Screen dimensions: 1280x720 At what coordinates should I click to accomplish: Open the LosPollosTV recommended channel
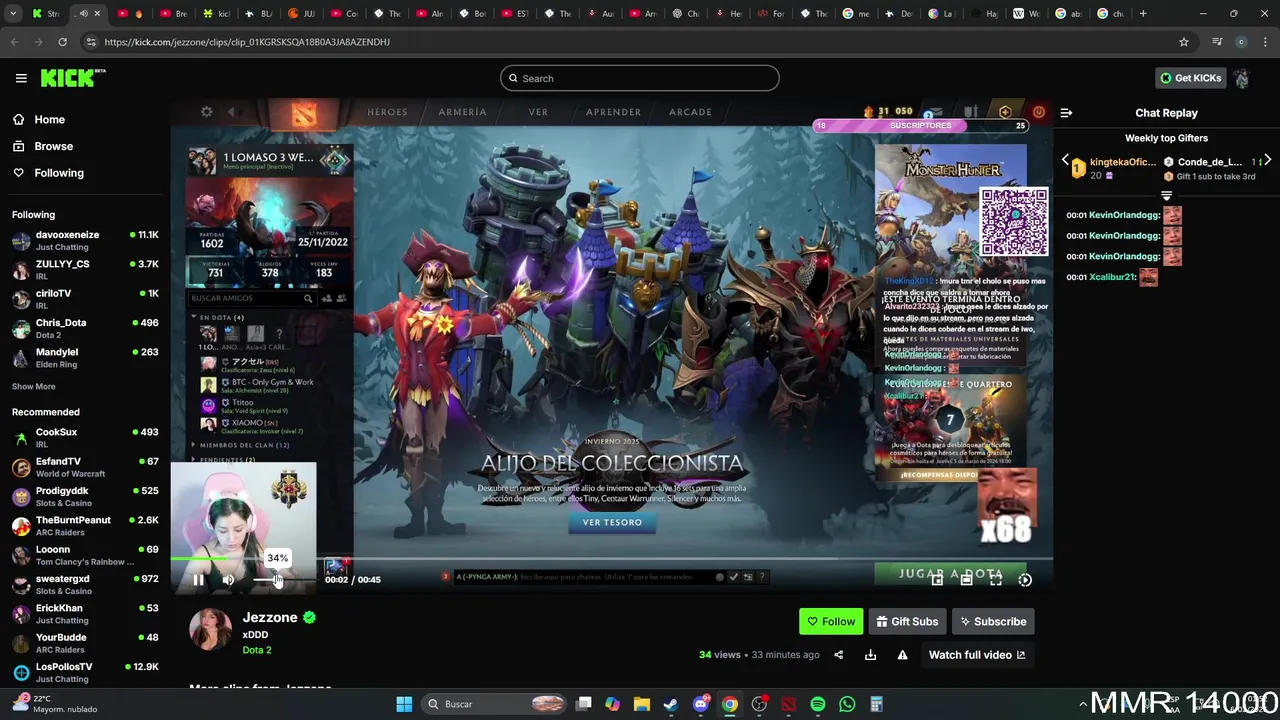tap(85, 672)
